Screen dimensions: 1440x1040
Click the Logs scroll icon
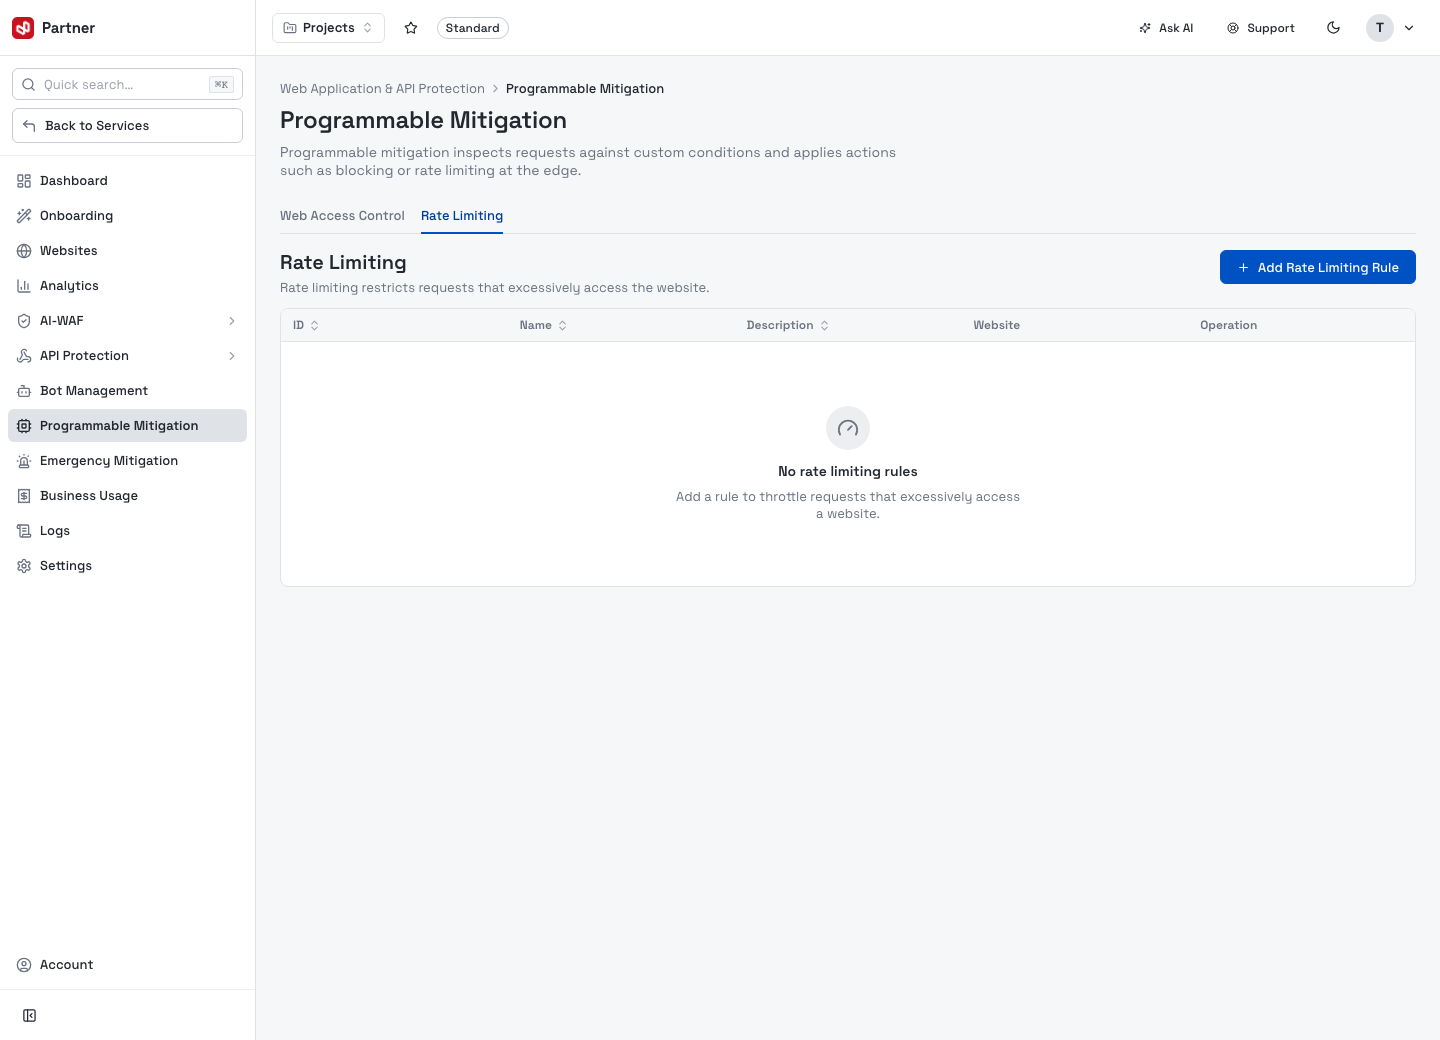tap(24, 531)
